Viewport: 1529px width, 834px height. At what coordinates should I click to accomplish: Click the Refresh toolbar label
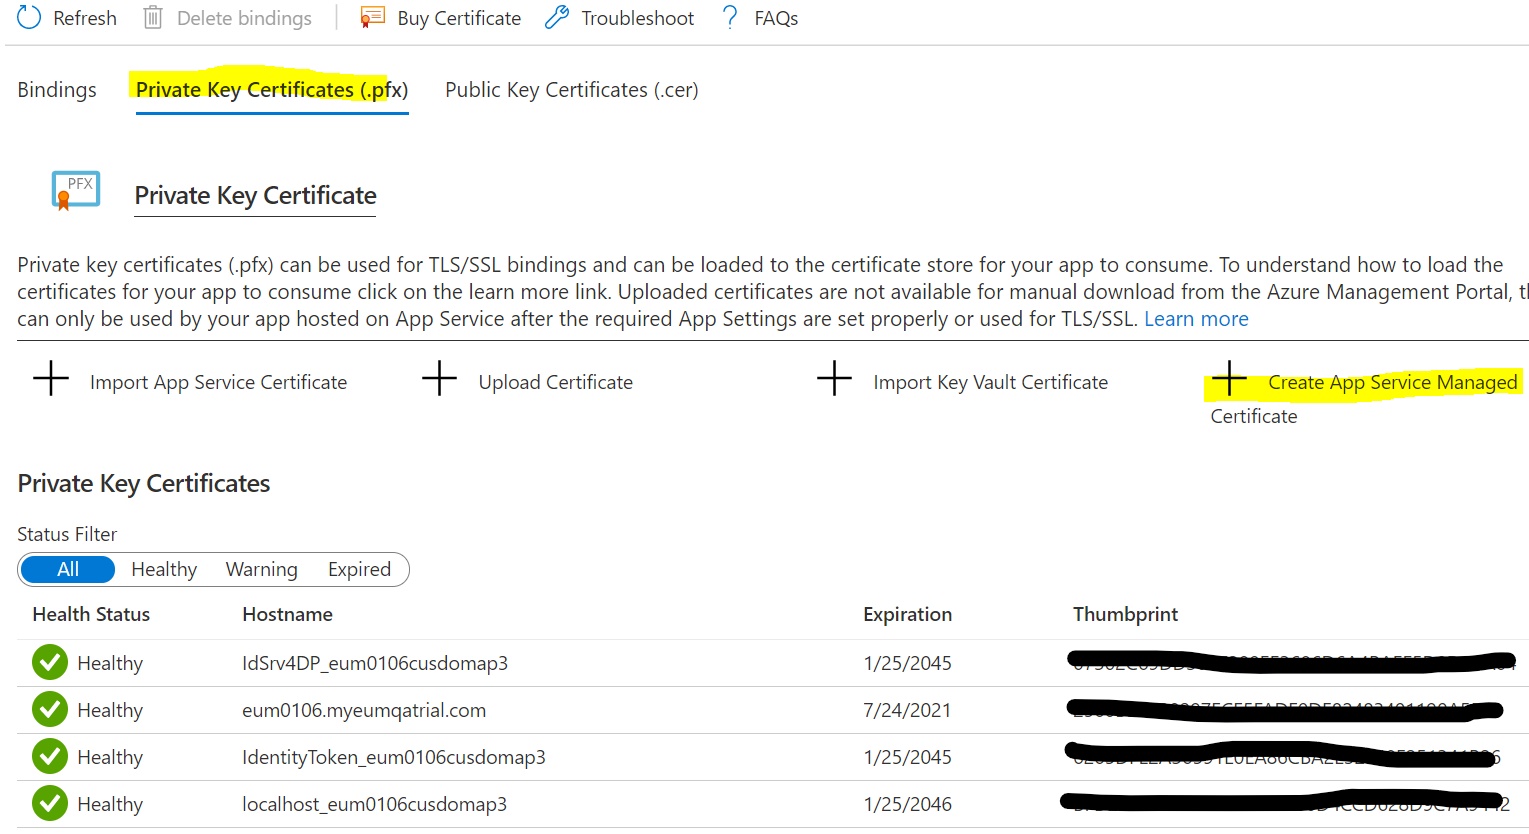[x=85, y=18]
